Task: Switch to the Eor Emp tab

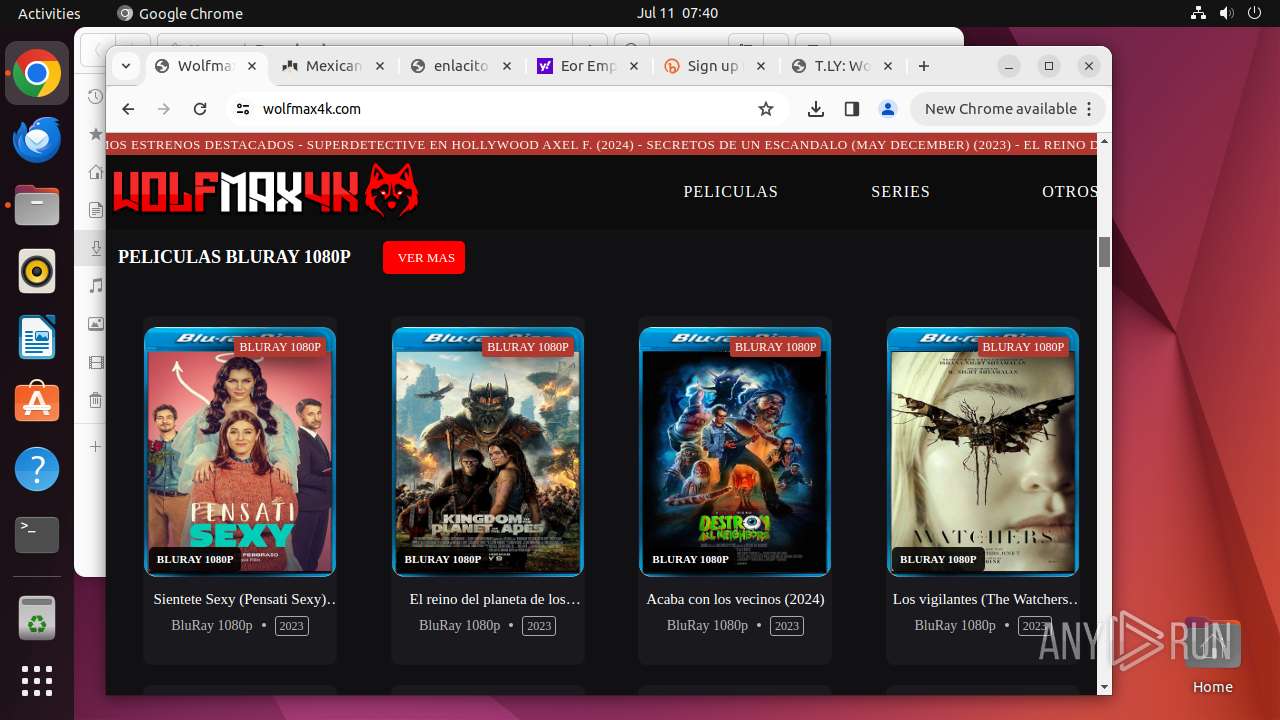Action: pos(589,66)
